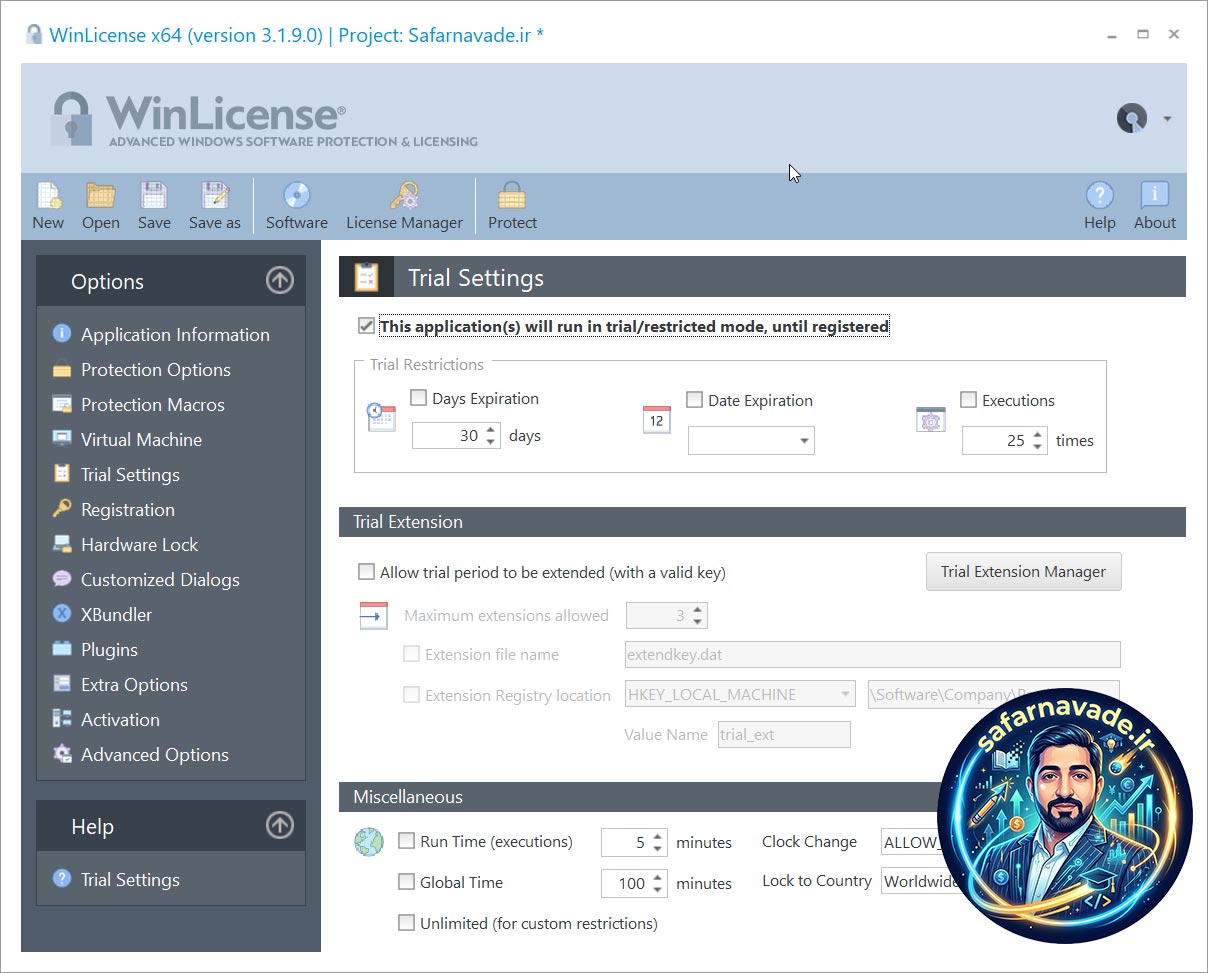Click the XBundler sidebar icon
Viewport: 1208px width, 973px height.
[x=62, y=614]
